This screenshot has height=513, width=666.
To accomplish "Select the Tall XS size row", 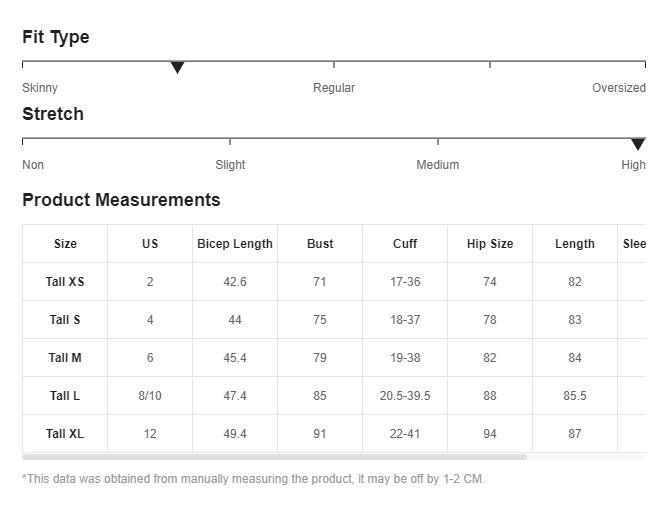I will point(65,282).
